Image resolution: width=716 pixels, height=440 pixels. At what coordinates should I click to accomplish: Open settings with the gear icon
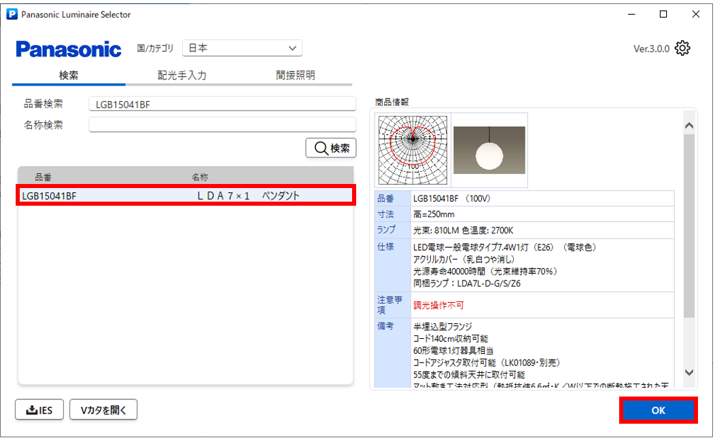click(x=683, y=48)
